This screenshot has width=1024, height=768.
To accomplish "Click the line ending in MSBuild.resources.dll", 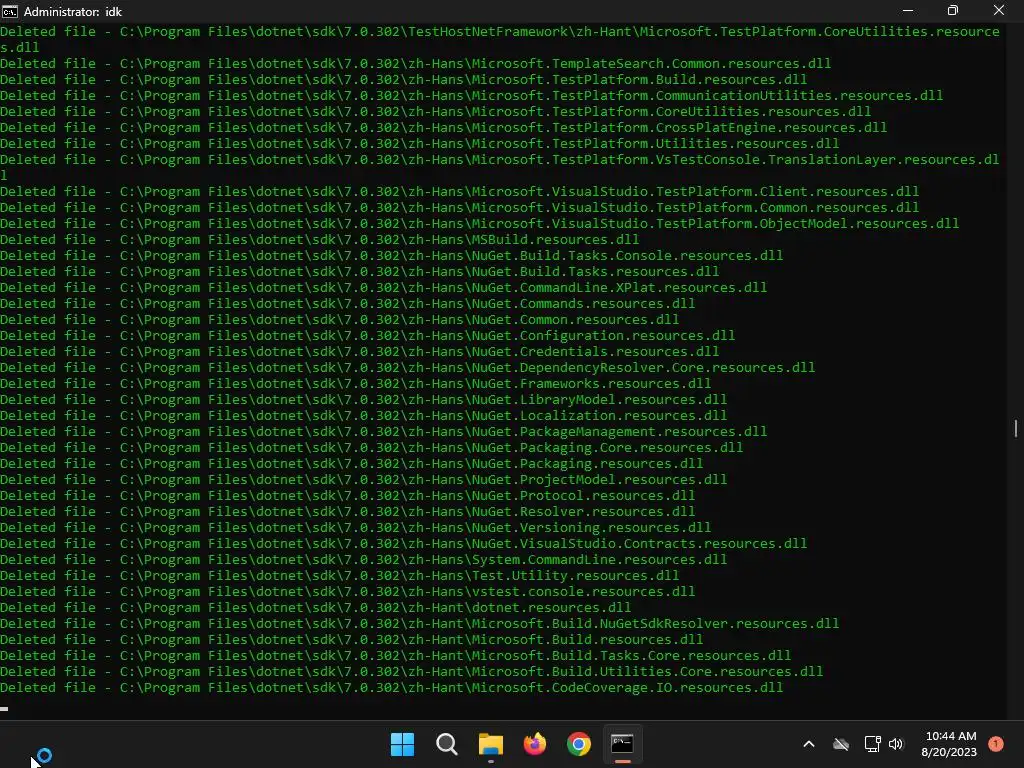I will point(319,240).
